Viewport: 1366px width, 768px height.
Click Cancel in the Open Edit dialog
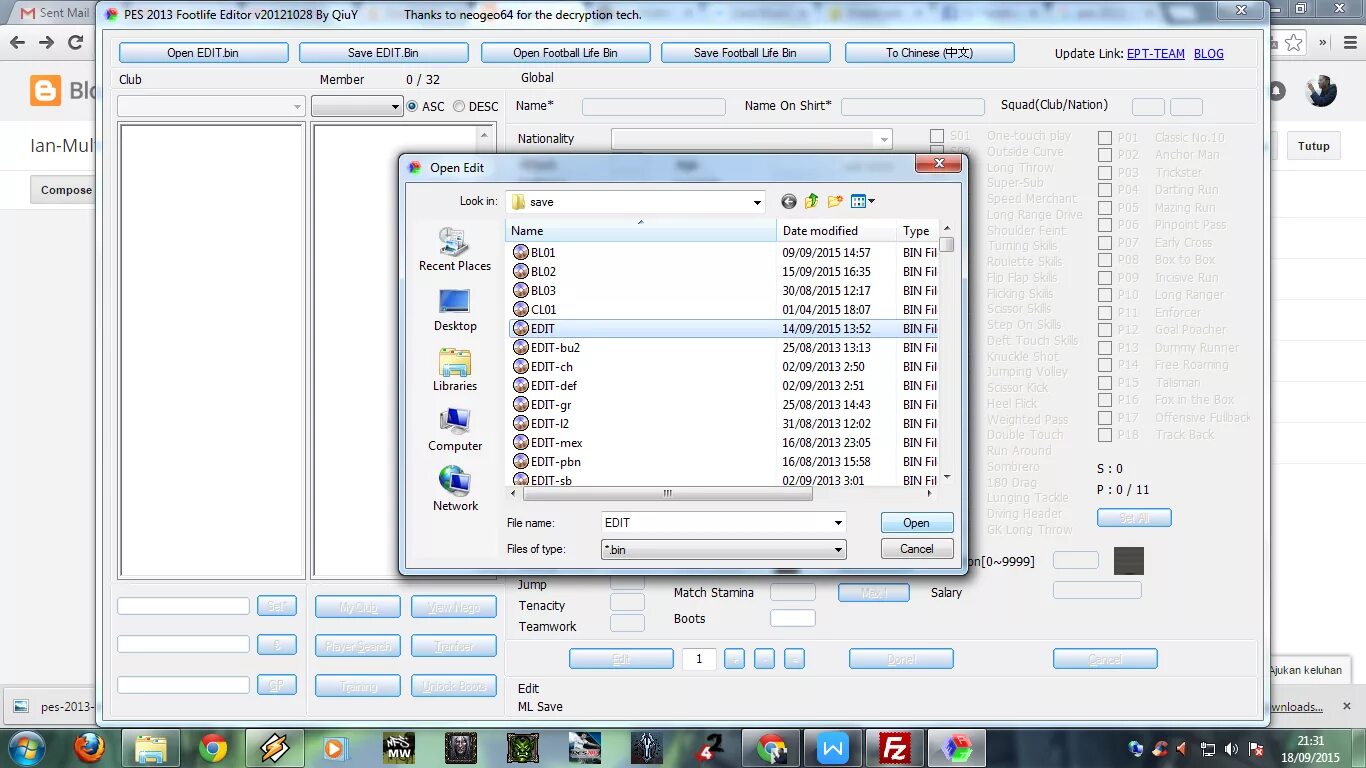click(x=917, y=549)
